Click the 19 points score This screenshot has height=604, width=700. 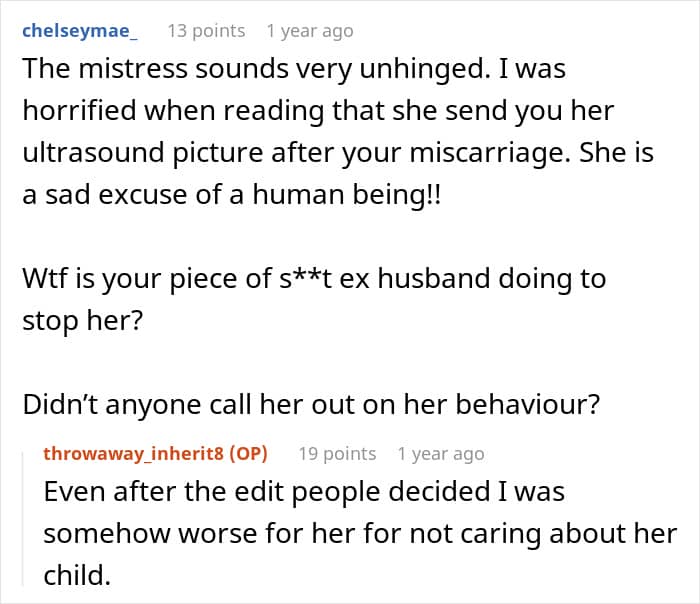click(x=337, y=454)
